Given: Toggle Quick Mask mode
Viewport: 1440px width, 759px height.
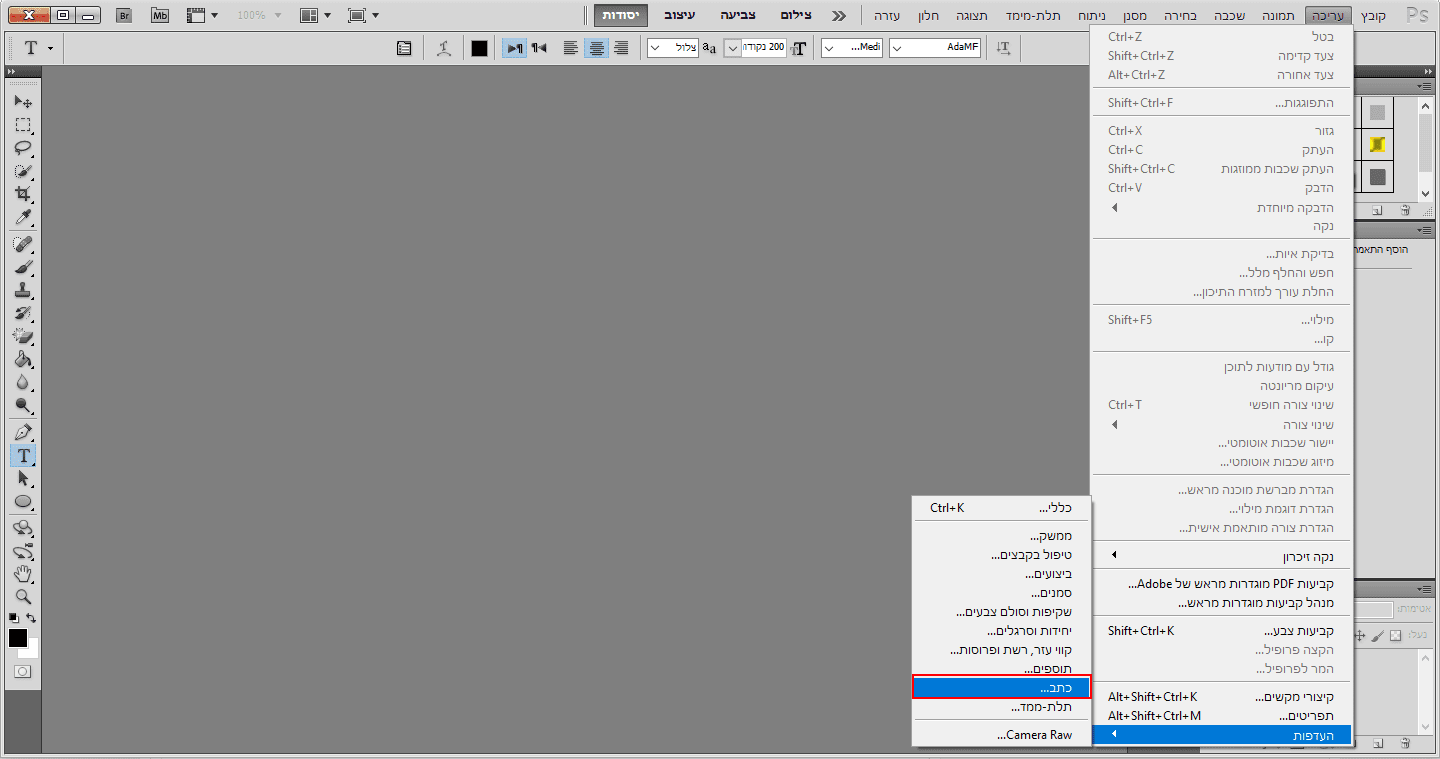Looking at the screenshot, I should [23, 672].
